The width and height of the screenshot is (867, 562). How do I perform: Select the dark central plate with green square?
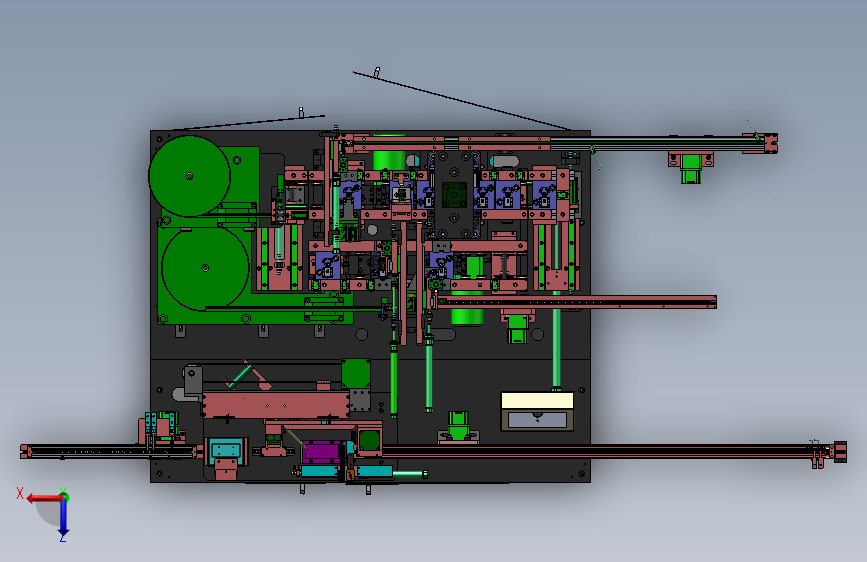(x=454, y=194)
